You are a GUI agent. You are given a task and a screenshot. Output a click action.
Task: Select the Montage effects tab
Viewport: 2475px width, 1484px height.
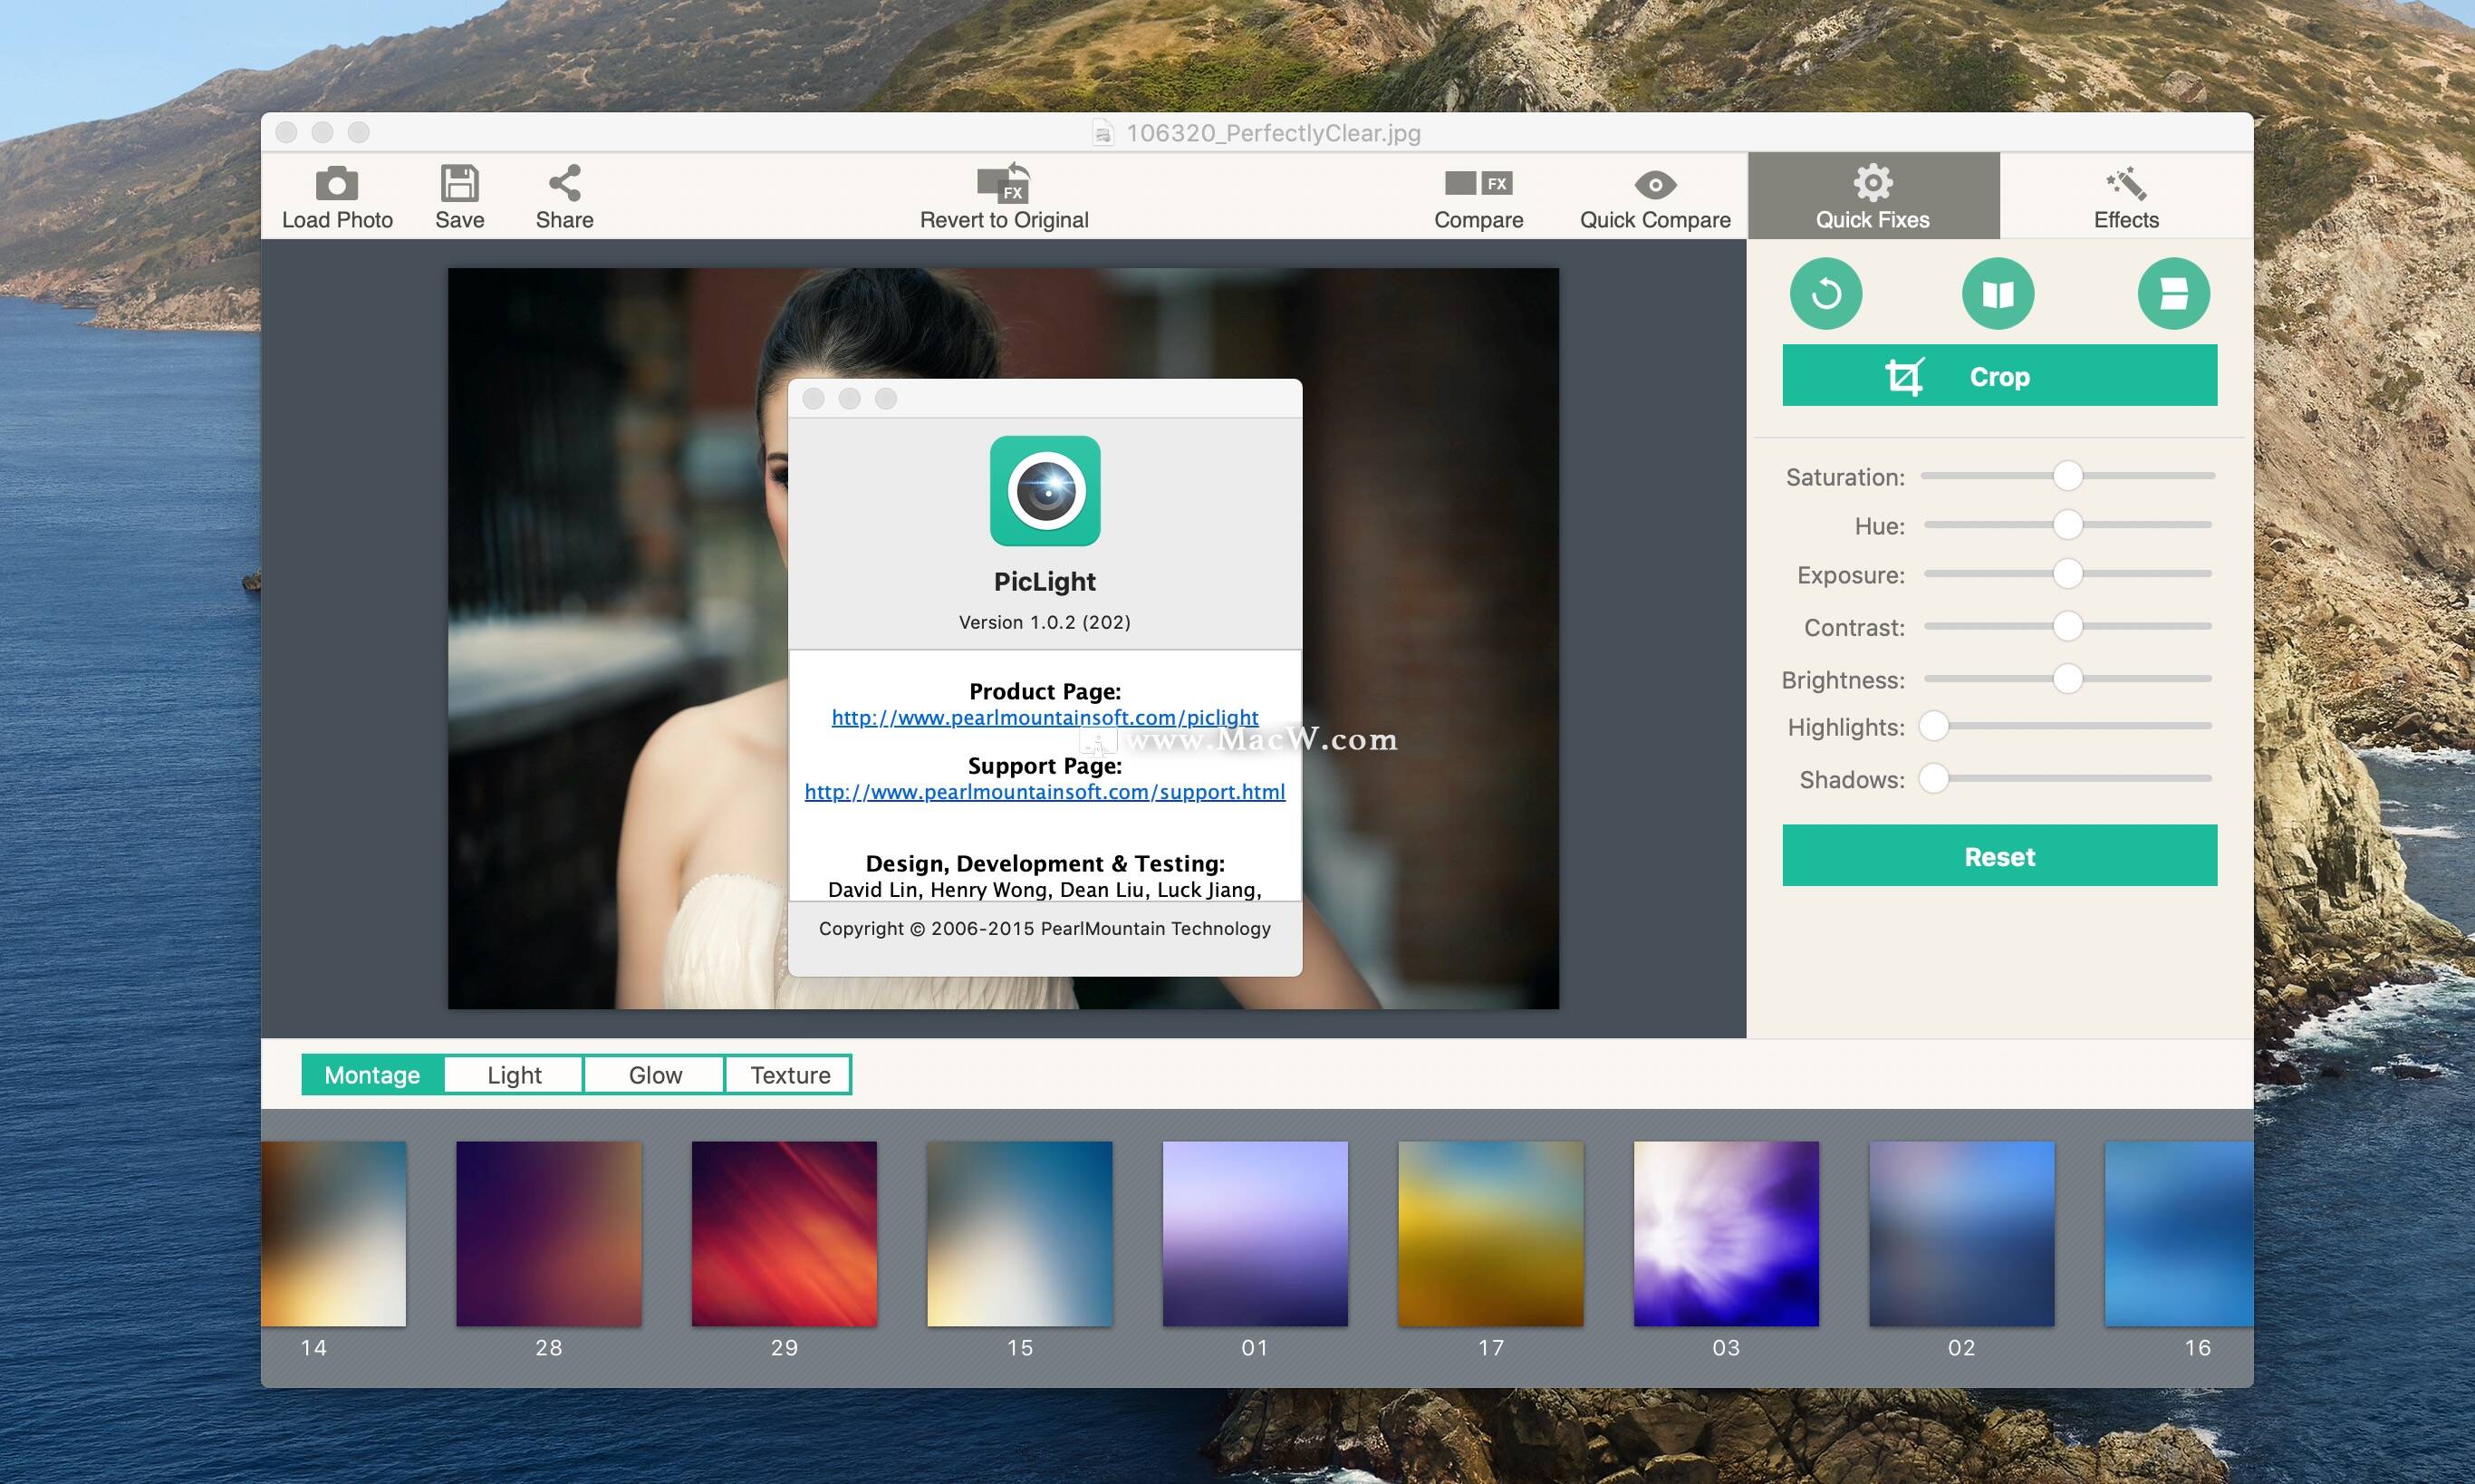[x=372, y=1075]
